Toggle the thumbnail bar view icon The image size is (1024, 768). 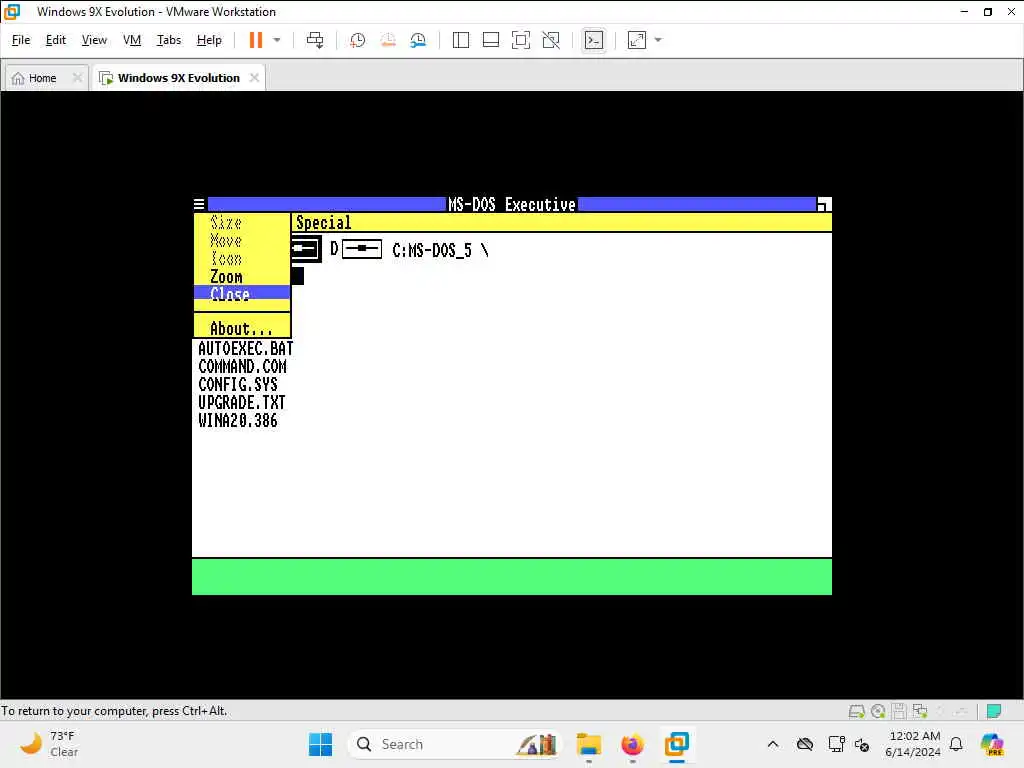490,40
